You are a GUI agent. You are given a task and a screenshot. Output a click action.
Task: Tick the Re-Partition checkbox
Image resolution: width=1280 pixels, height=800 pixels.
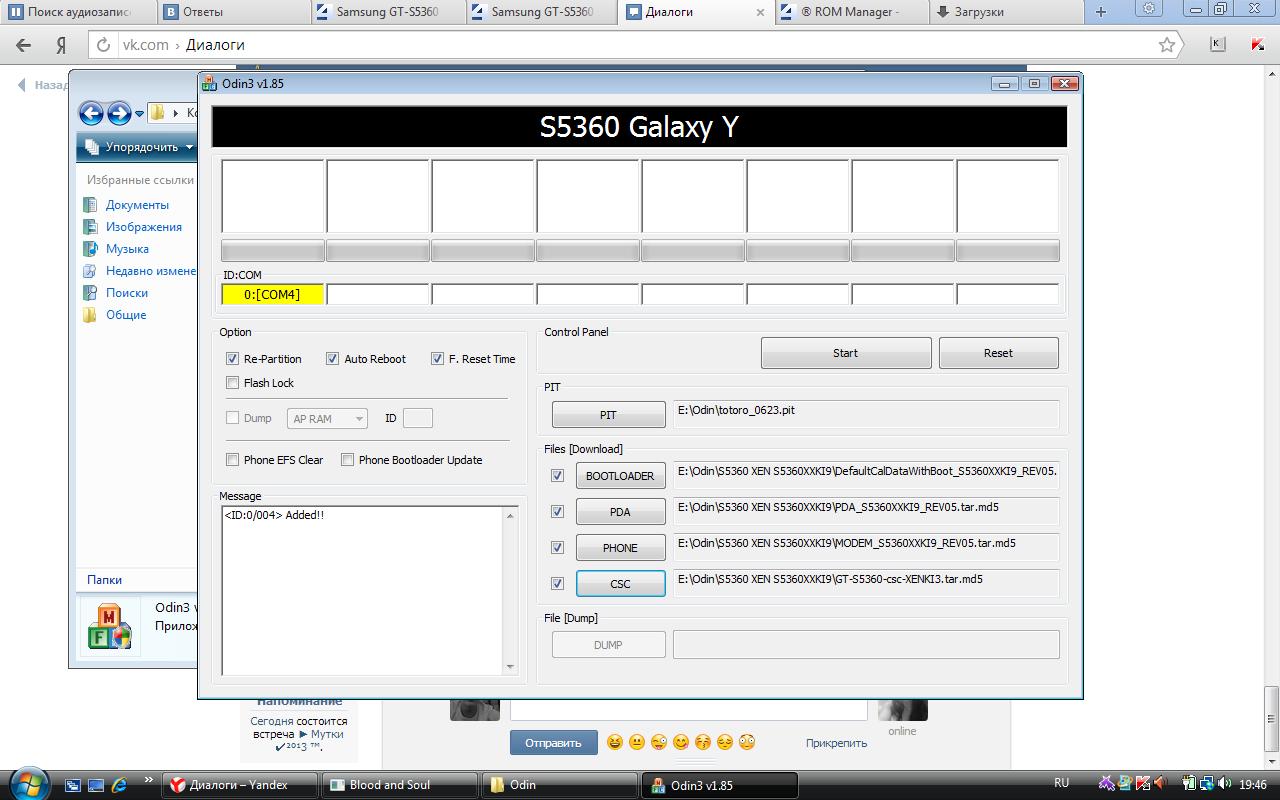point(233,359)
